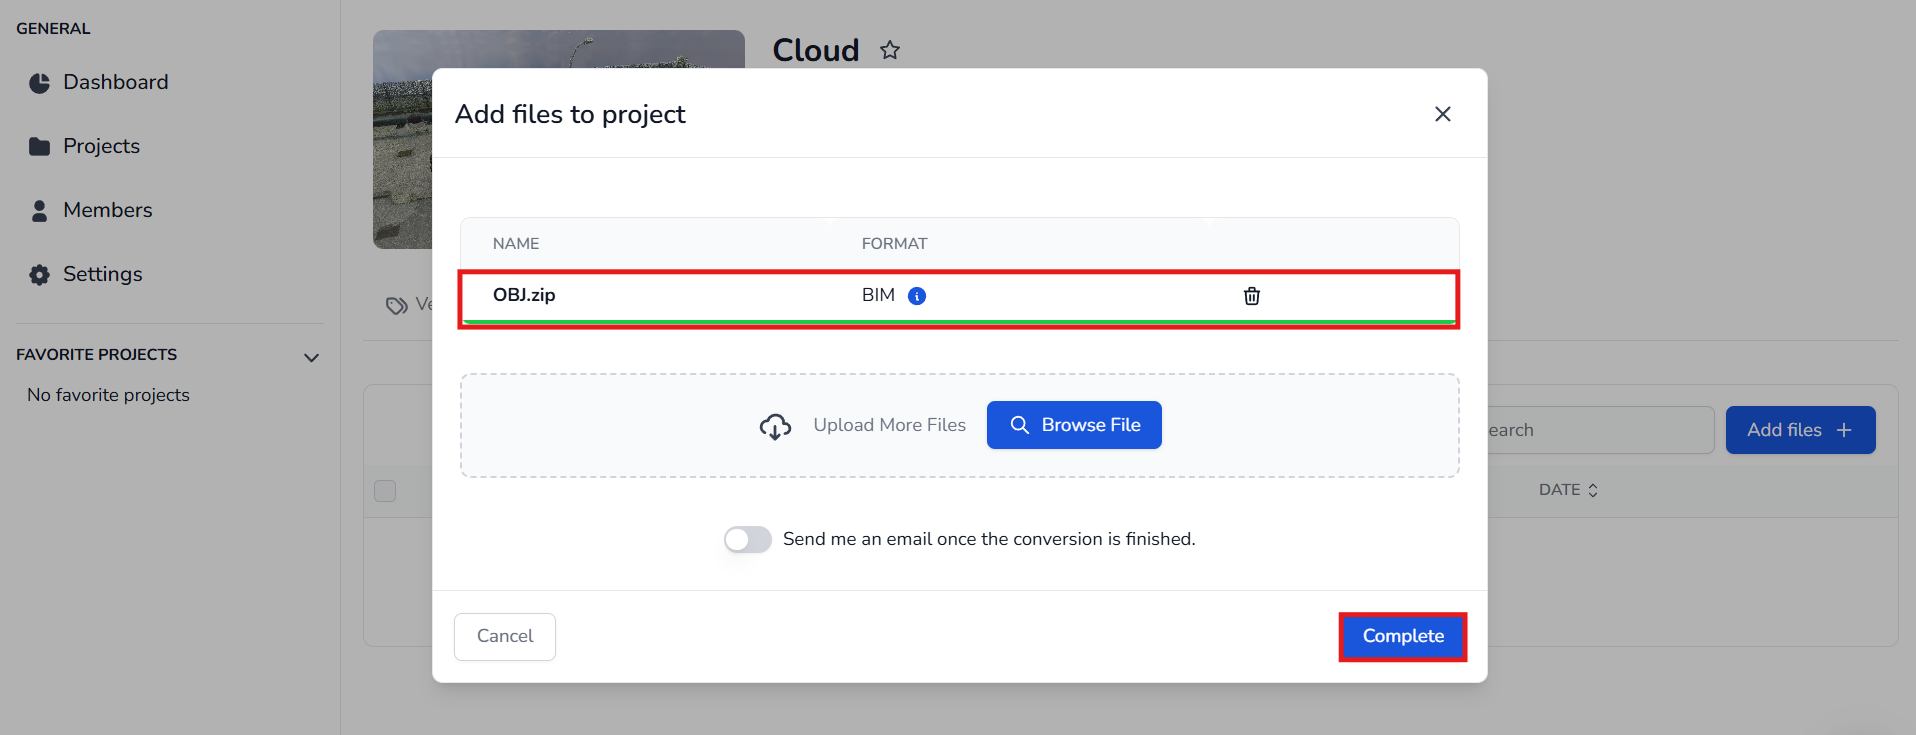1916x735 pixels.
Task: Check the select-all files checkbox
Action: pyautogui.click(x=385, y=491)
